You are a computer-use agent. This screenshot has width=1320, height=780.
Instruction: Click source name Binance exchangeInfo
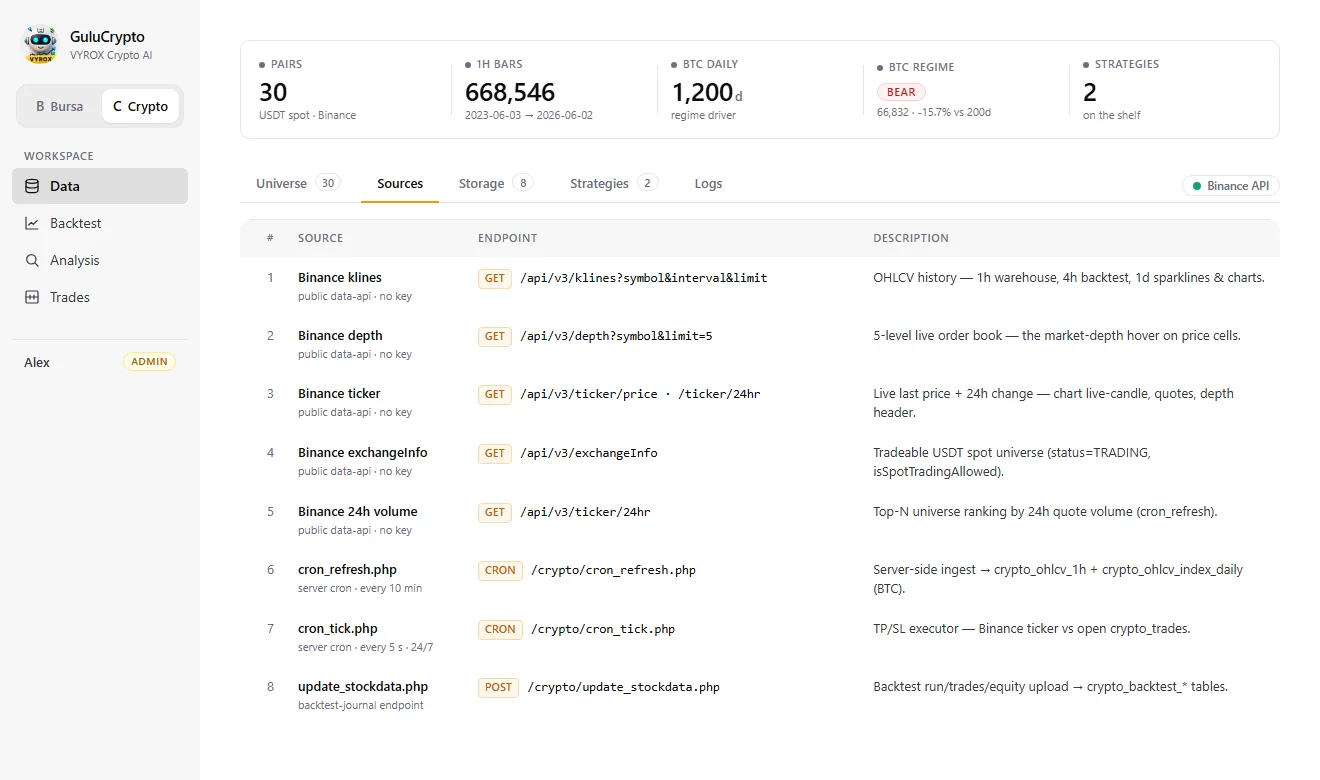(363, 452)
